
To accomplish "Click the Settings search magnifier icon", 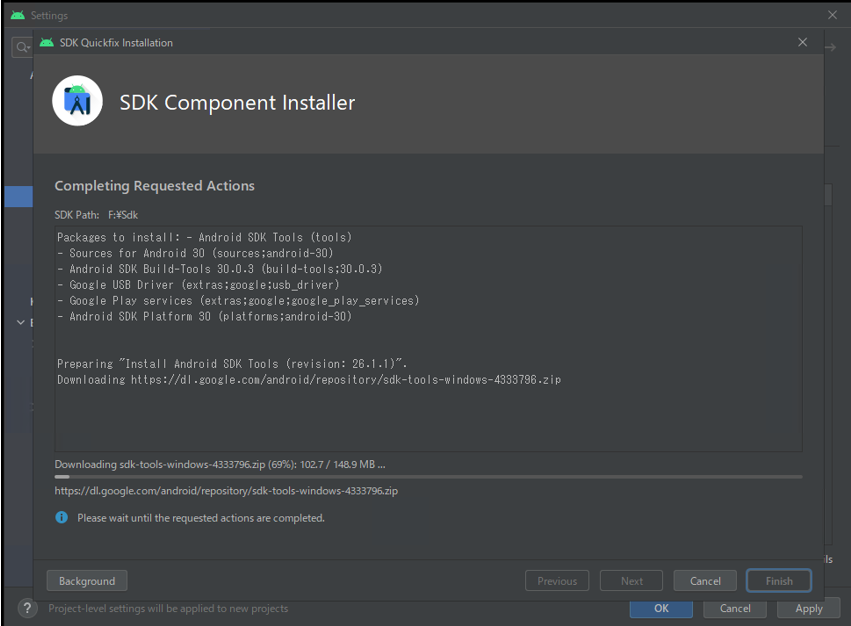I will (22, 47).
